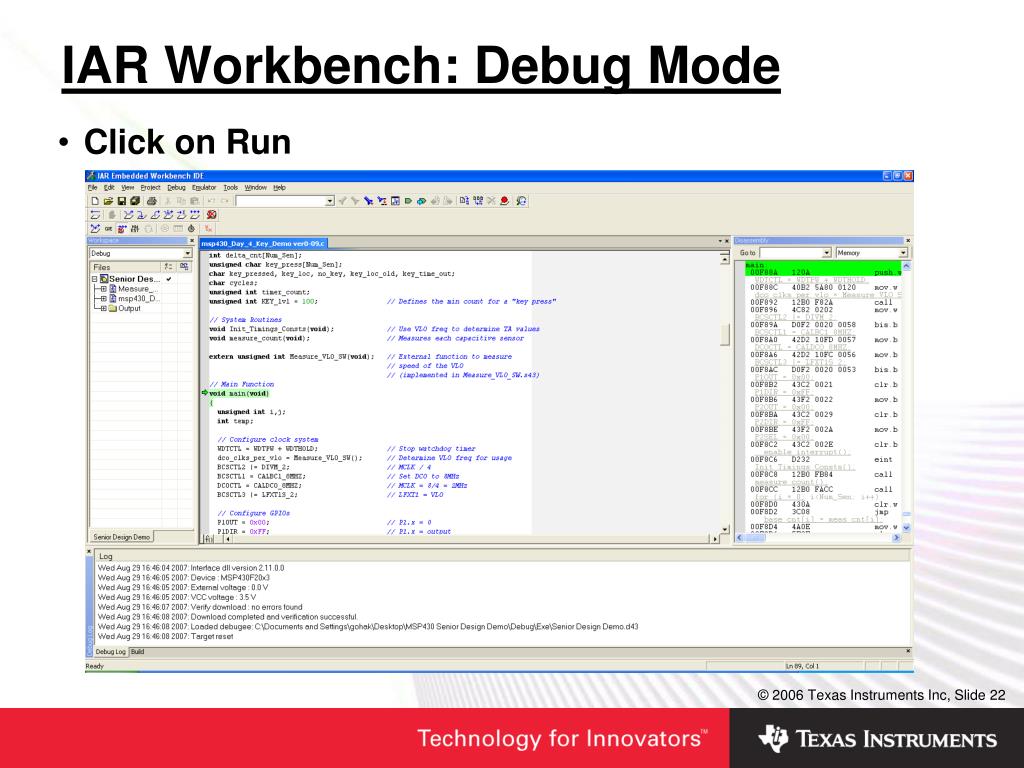Click the Save All icon
Viewport: 1024px width, 768px height.
[135, 201]
